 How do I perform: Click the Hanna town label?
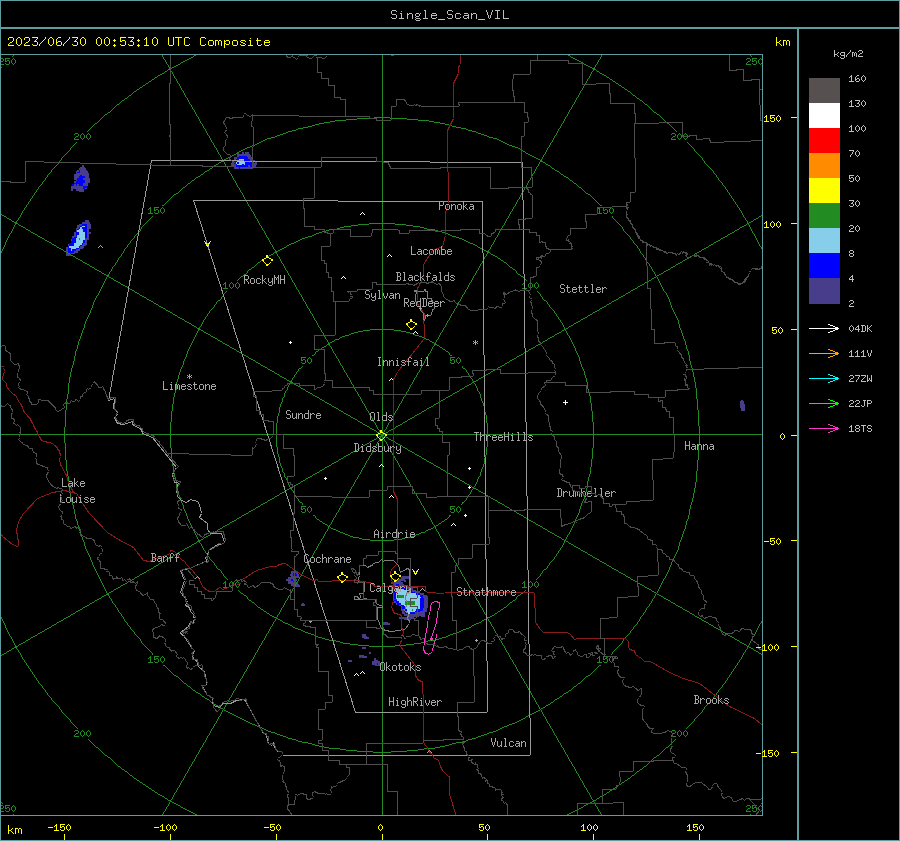[699, 446]
